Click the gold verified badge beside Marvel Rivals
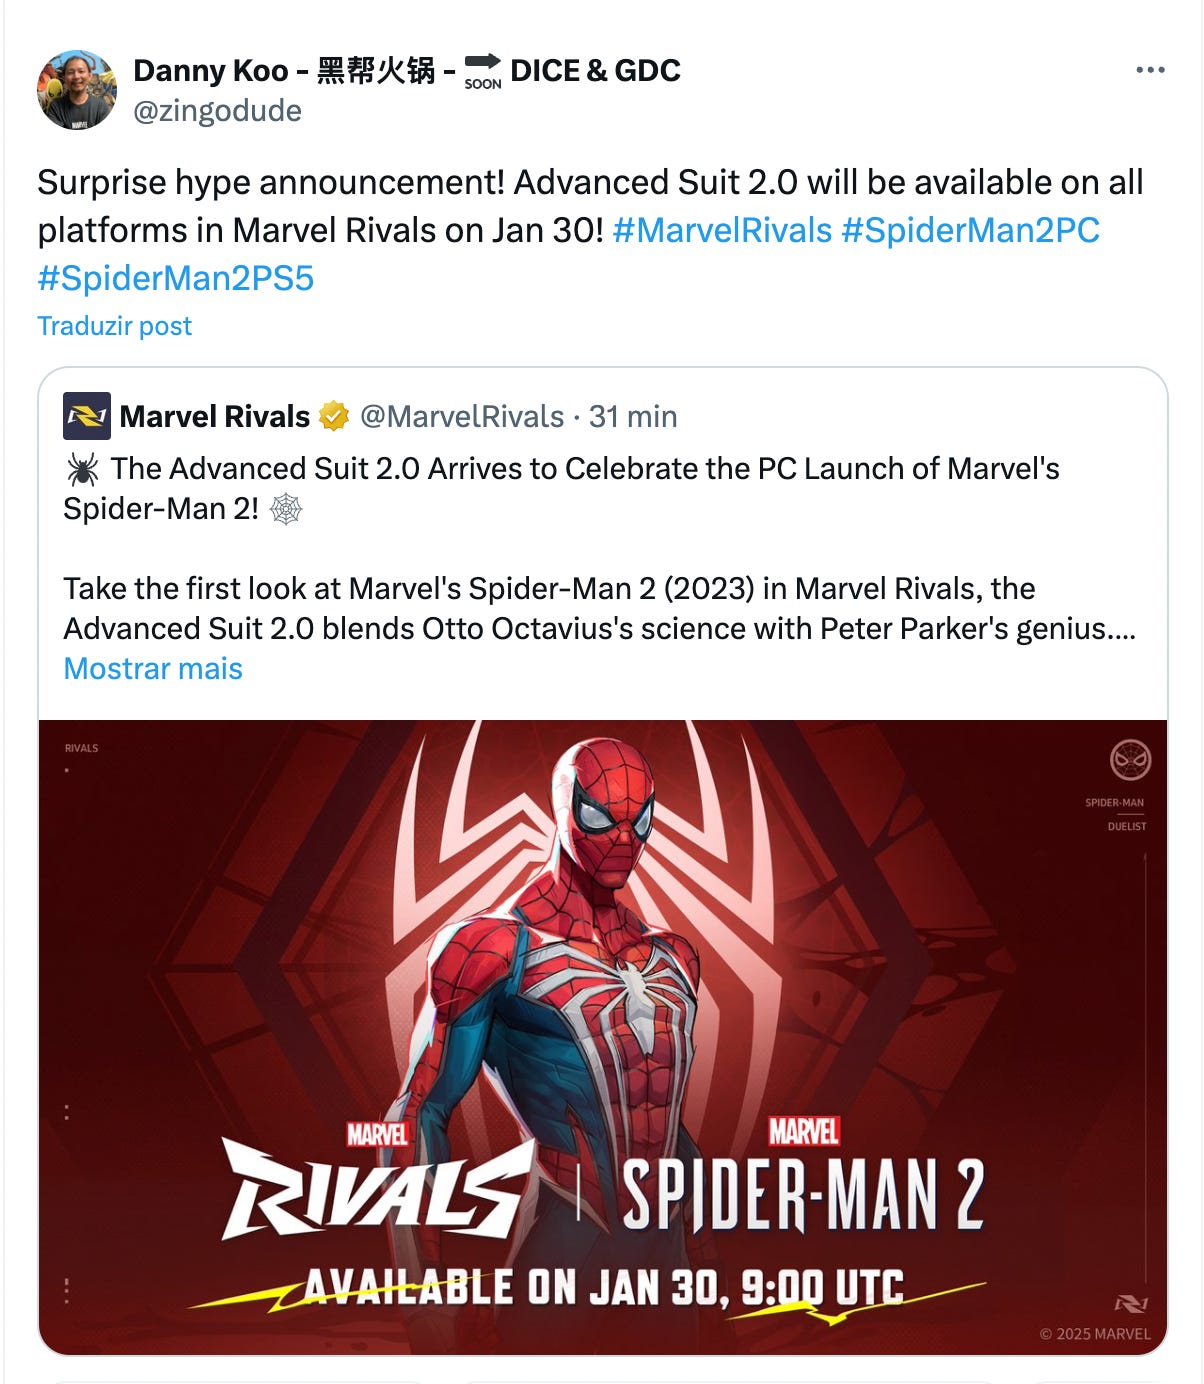The image size is (1204, 1384). [x=334, y=416]
